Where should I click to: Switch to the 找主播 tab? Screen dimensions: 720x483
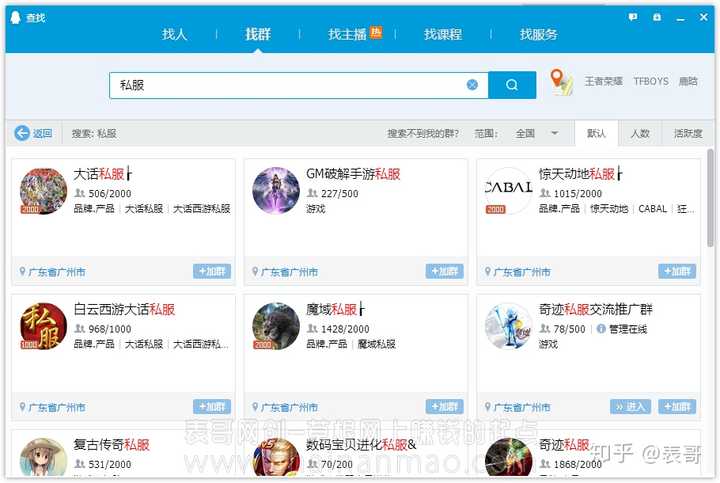pos(347,34)
